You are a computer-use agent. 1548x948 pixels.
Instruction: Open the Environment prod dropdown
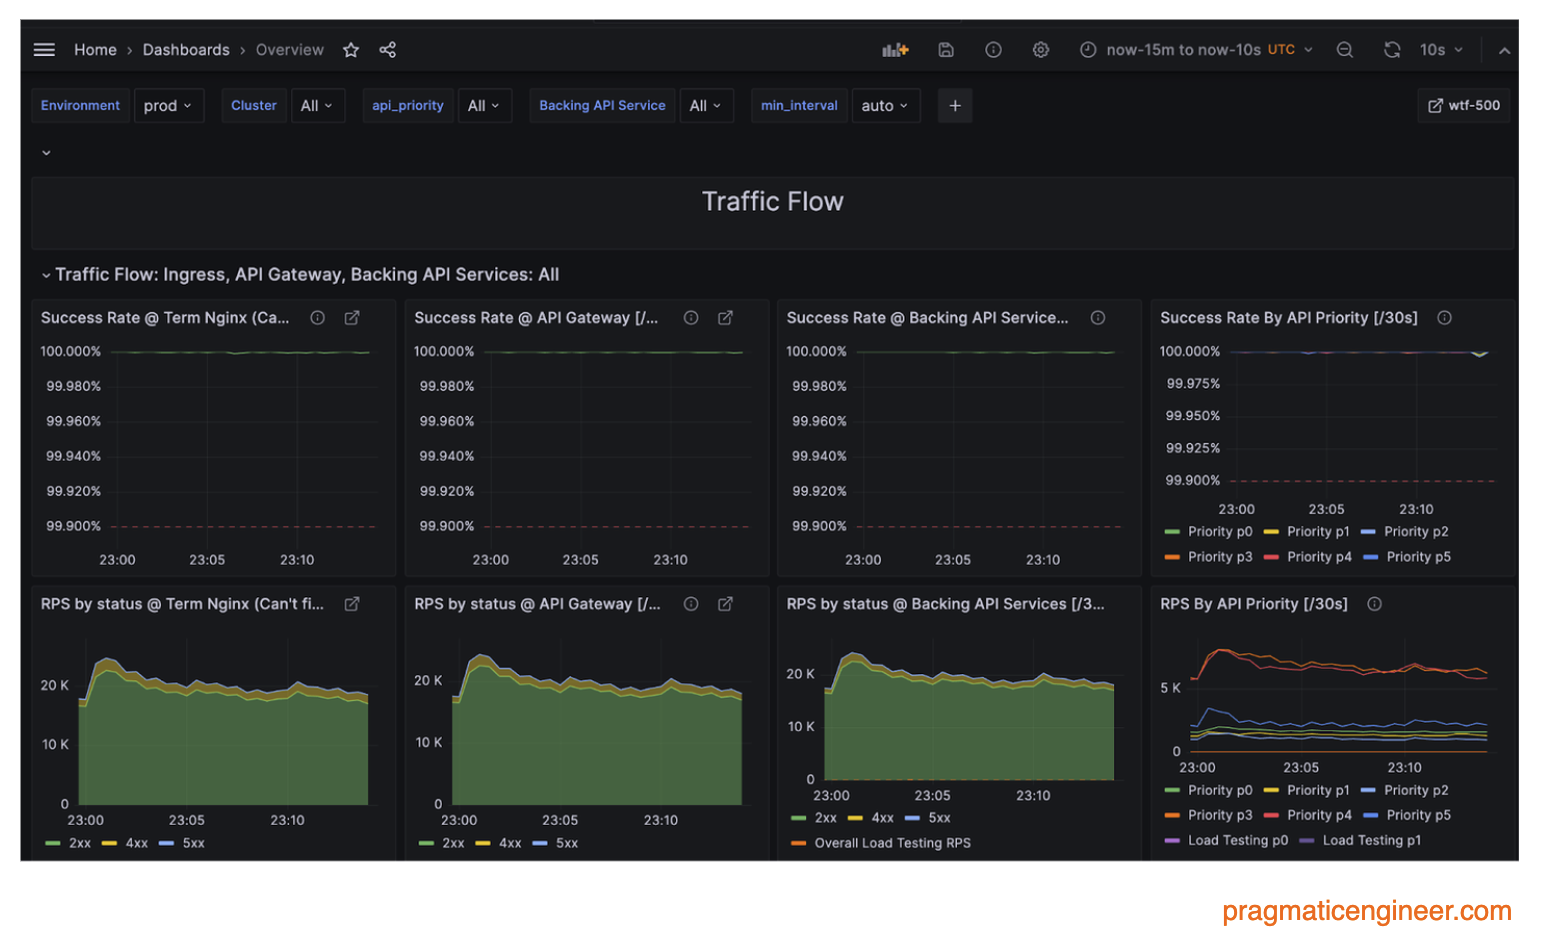pos(167,106)
